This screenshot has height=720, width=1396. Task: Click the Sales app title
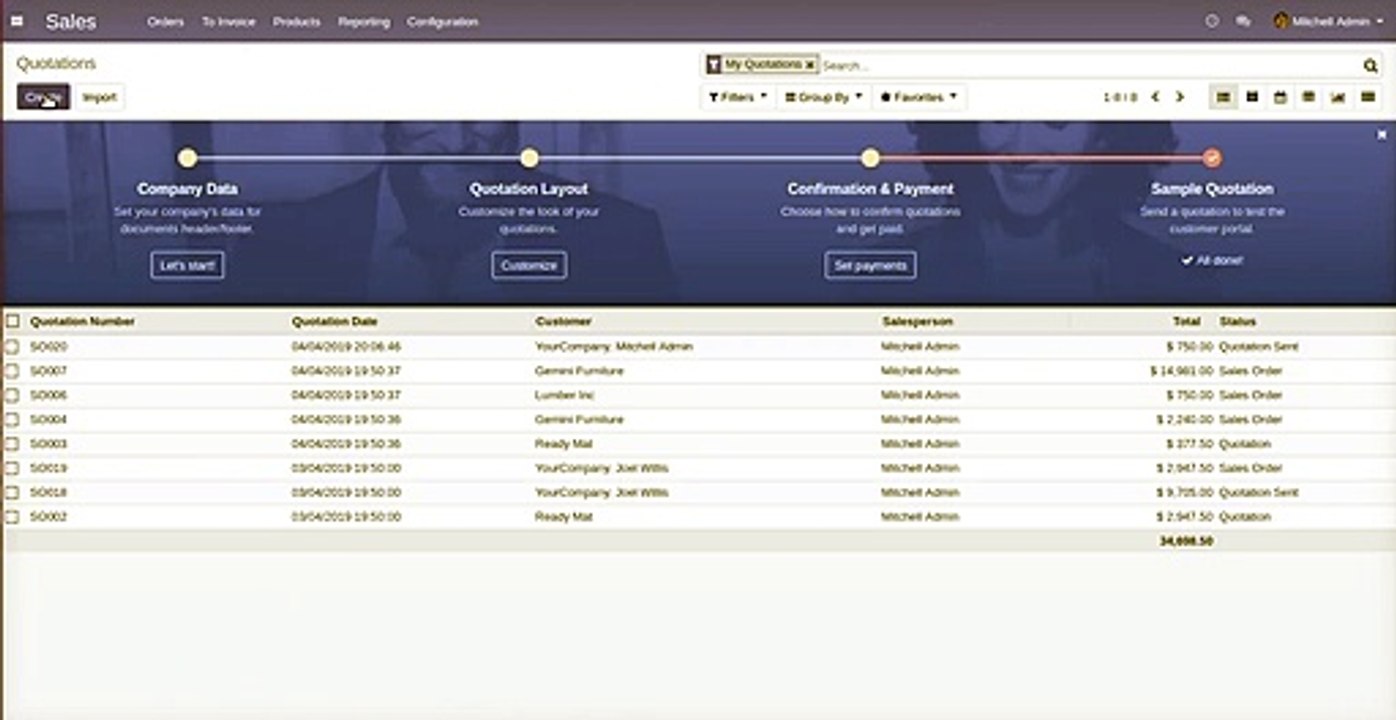click(x=70, y=21)
